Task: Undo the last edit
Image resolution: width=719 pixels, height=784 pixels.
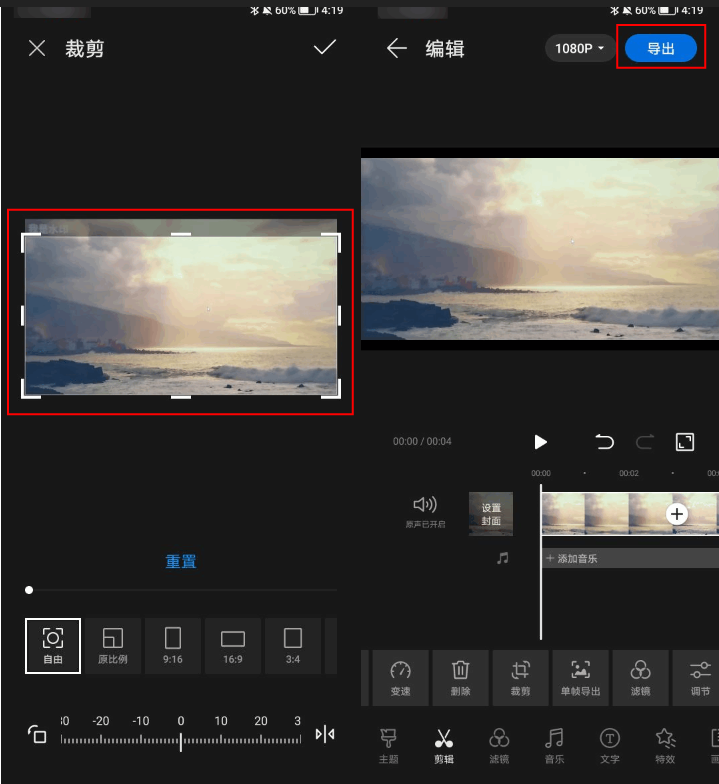Action: pyautogui.click(x=604, y=442)
